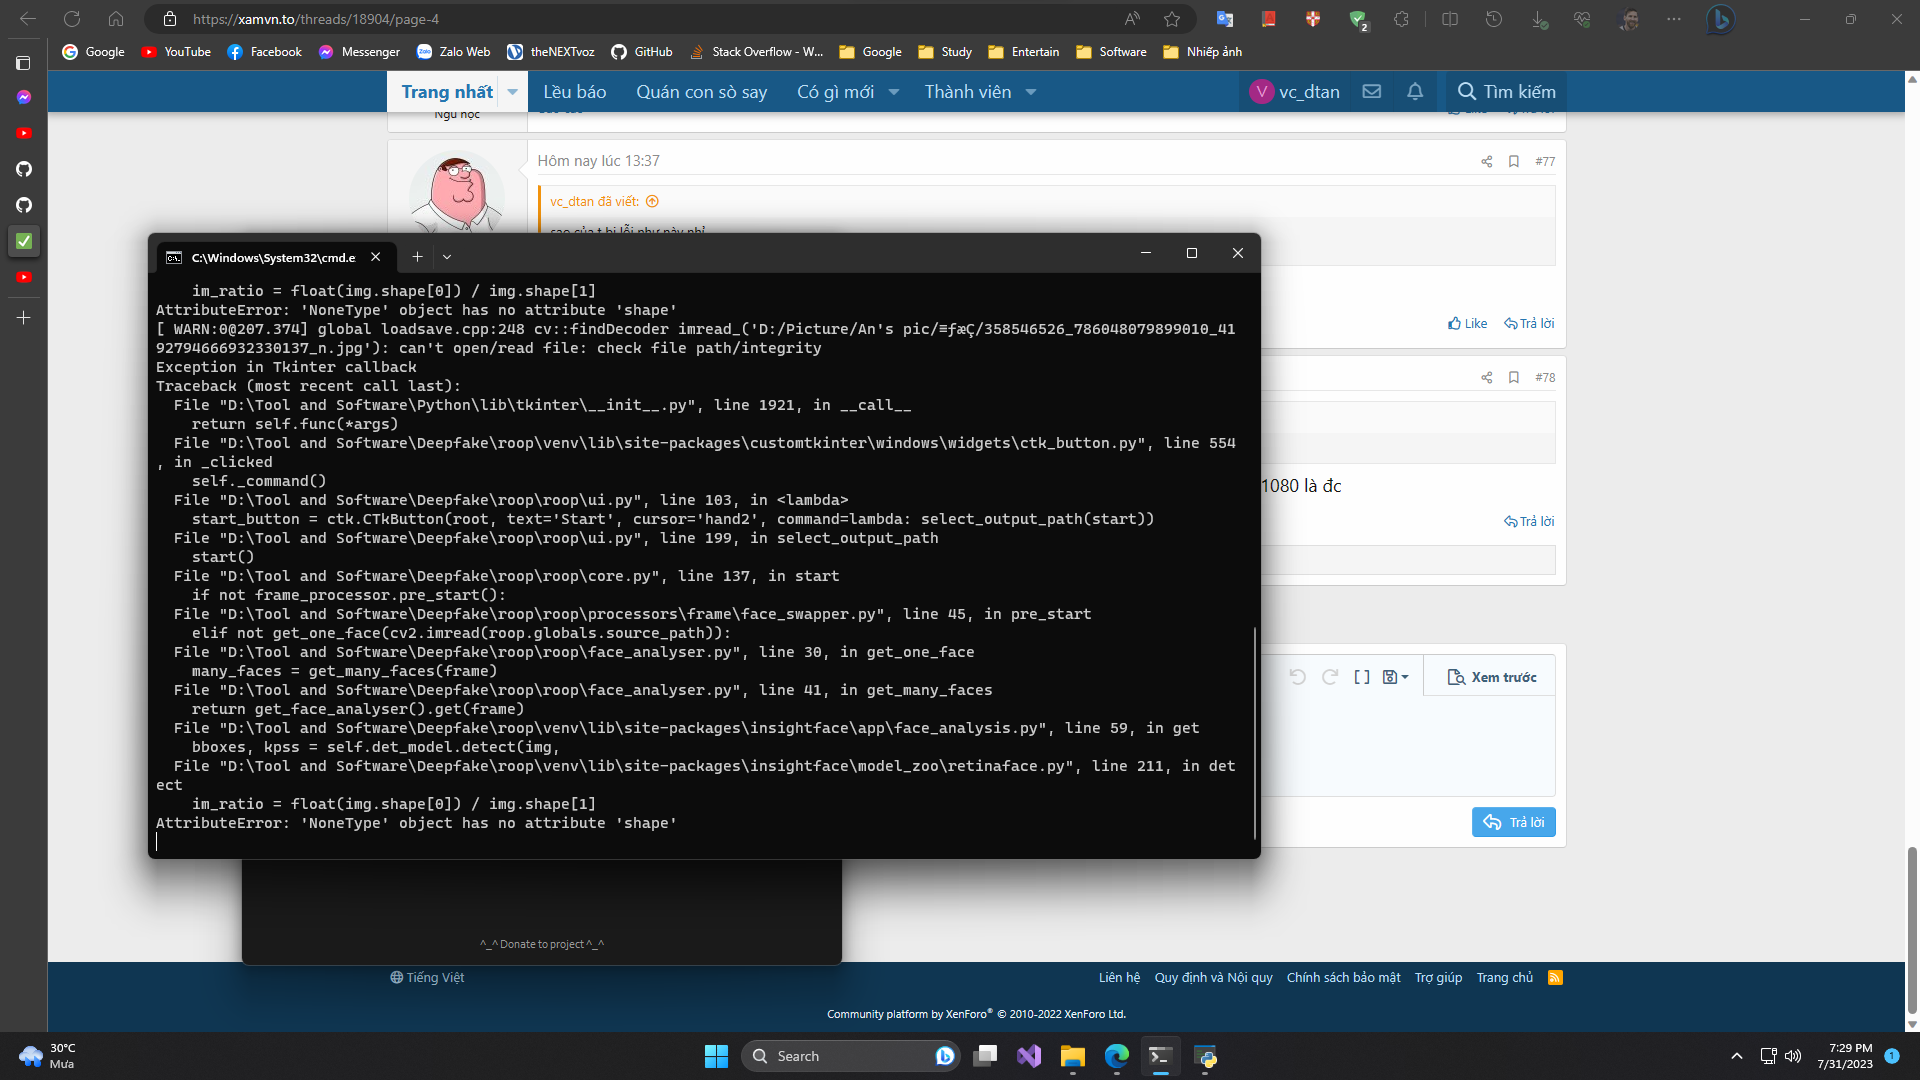Click share icon on post #77
The height and width of the screenshot is (1080, 1920).
[1487, 162]
